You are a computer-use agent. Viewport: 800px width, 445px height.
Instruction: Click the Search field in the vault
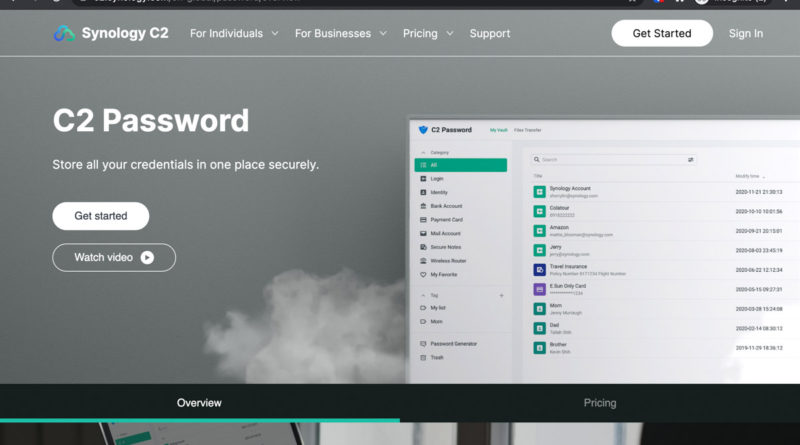point(610,159)
